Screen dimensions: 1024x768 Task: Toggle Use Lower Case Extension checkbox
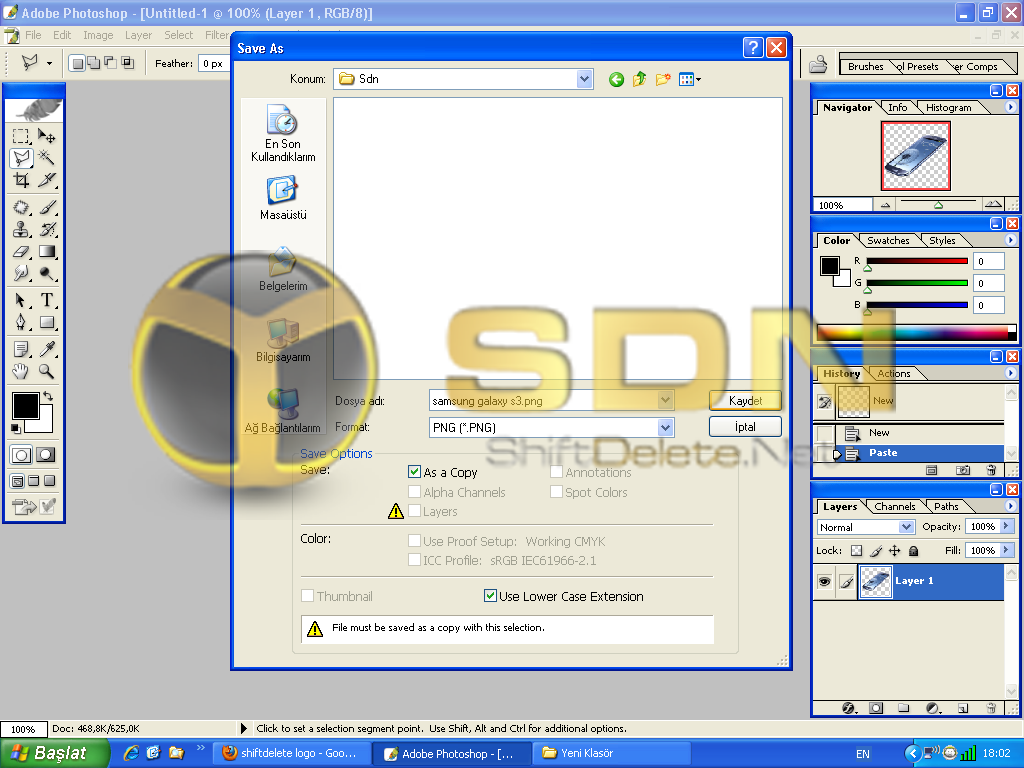[490, 596]
